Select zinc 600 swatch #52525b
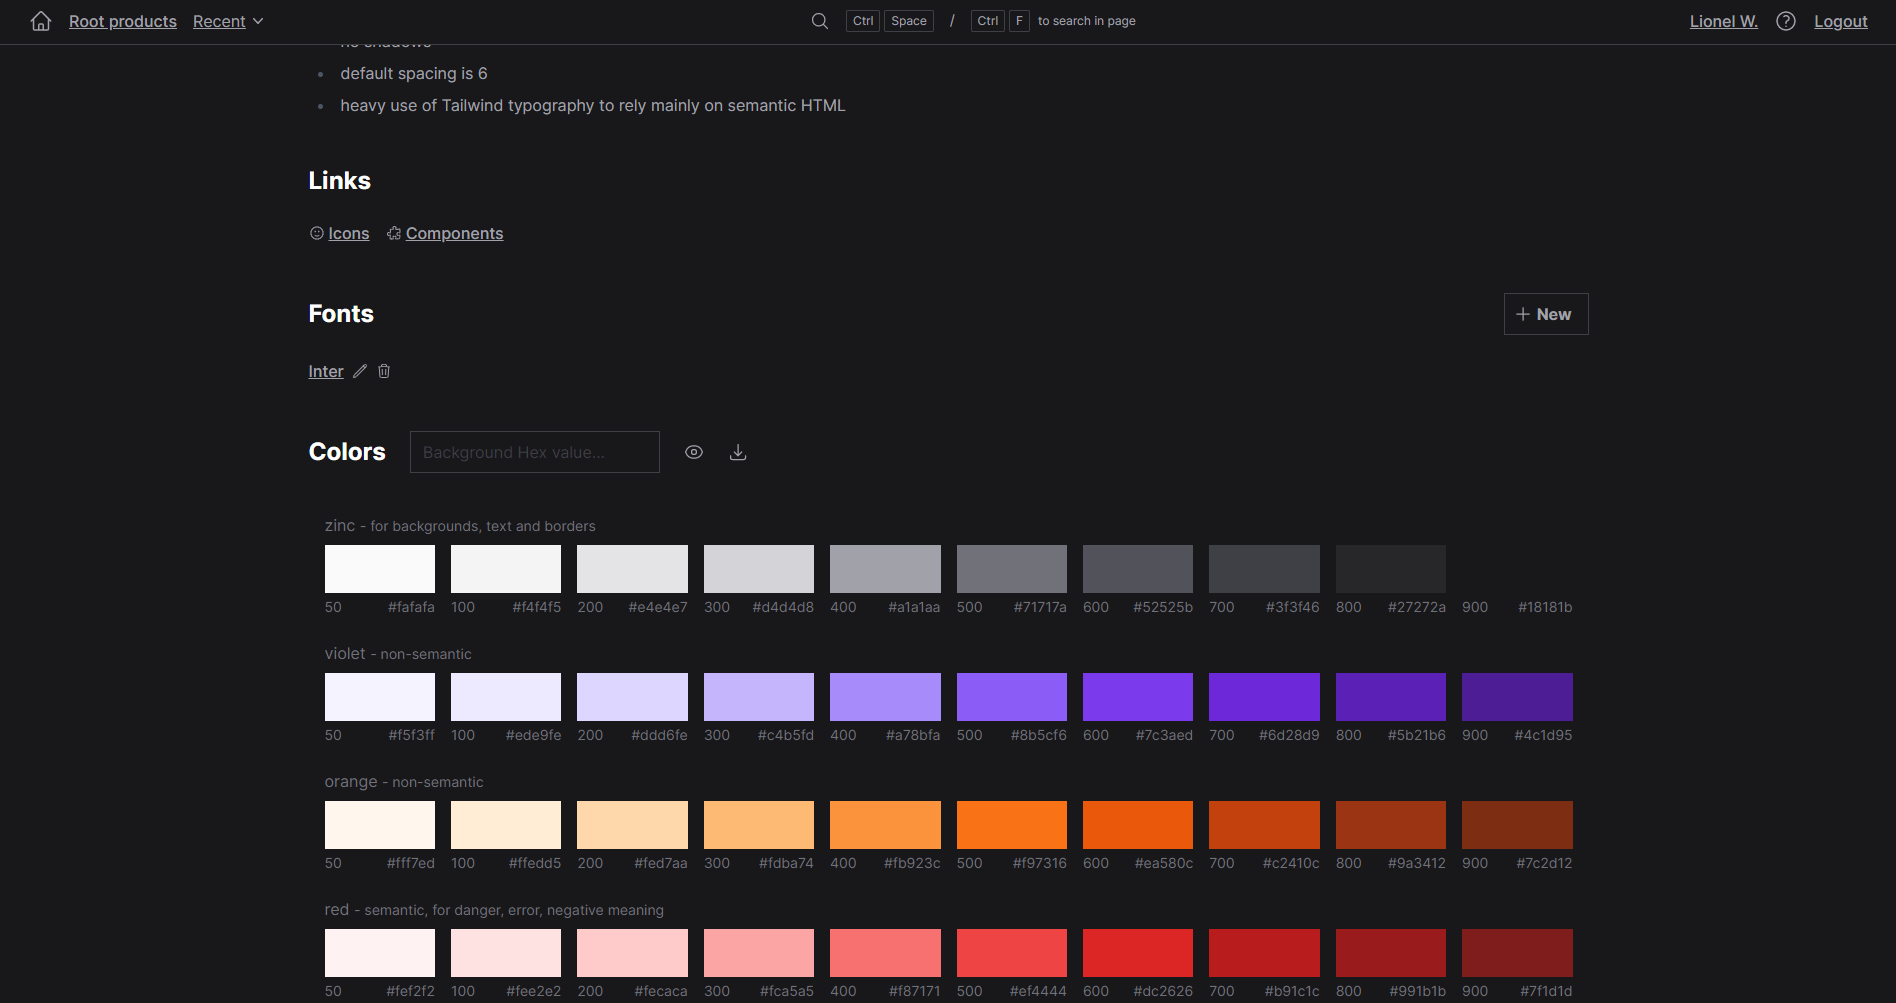Image resolution: width=1896 pixels, height=1003 pixels. 1138,569
